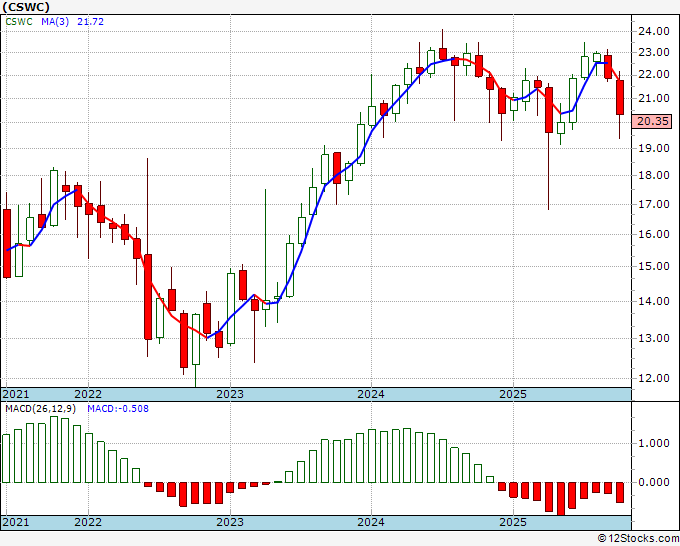680x546 pixels.
Task: Click the green CSWC legend label
Action: [19, 22]
